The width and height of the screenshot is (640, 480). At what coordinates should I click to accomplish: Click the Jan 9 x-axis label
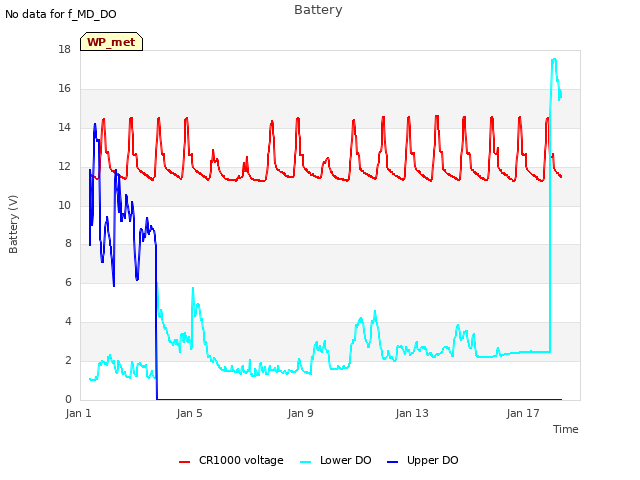click(300, 413)
